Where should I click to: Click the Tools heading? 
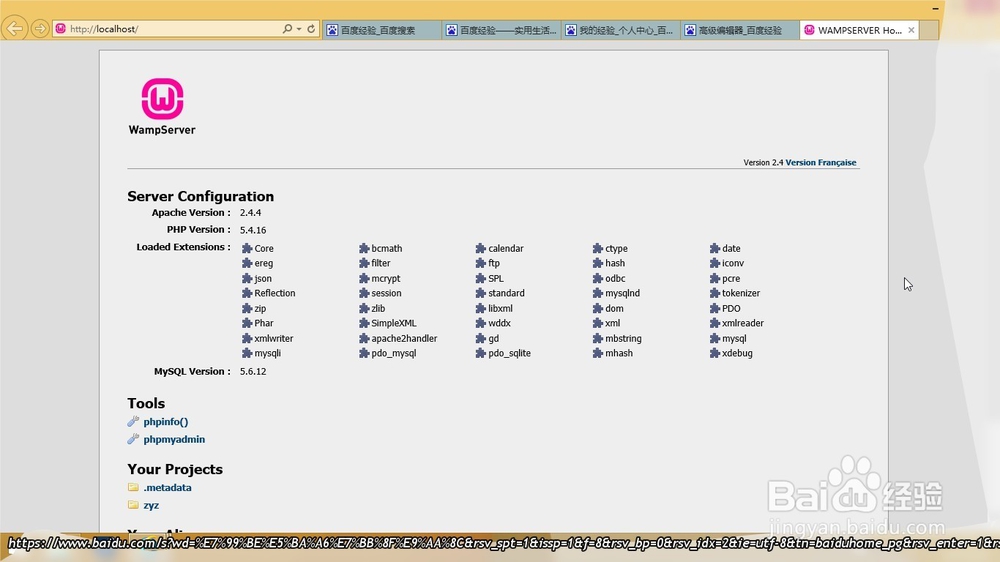coord(146,404)
